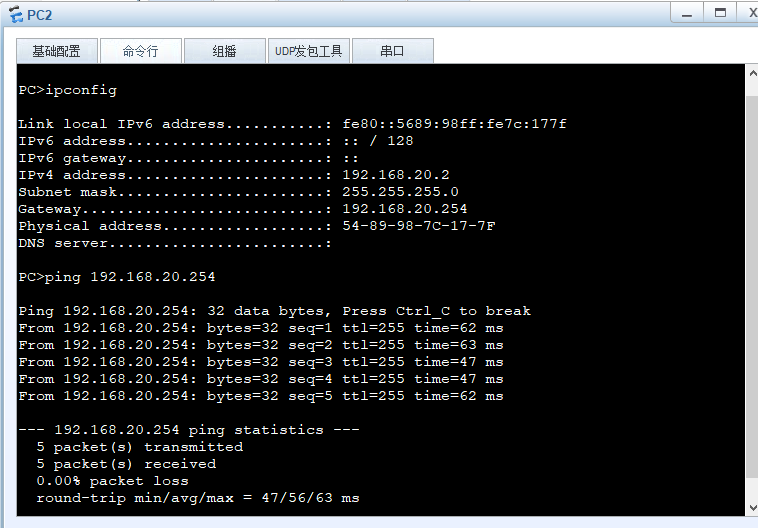The width and height of the screenshot is (758, 528).
Task: Click the terminal scrollbar up arrow
Action: 752,73
